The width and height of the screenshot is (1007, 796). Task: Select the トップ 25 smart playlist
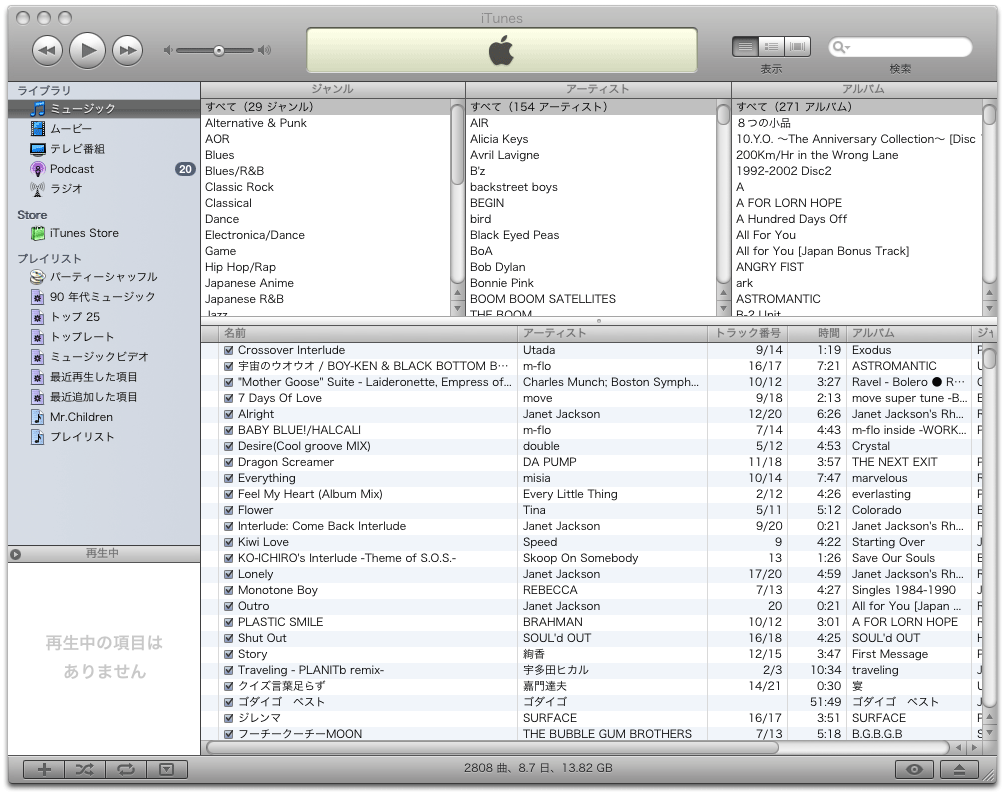104,317
